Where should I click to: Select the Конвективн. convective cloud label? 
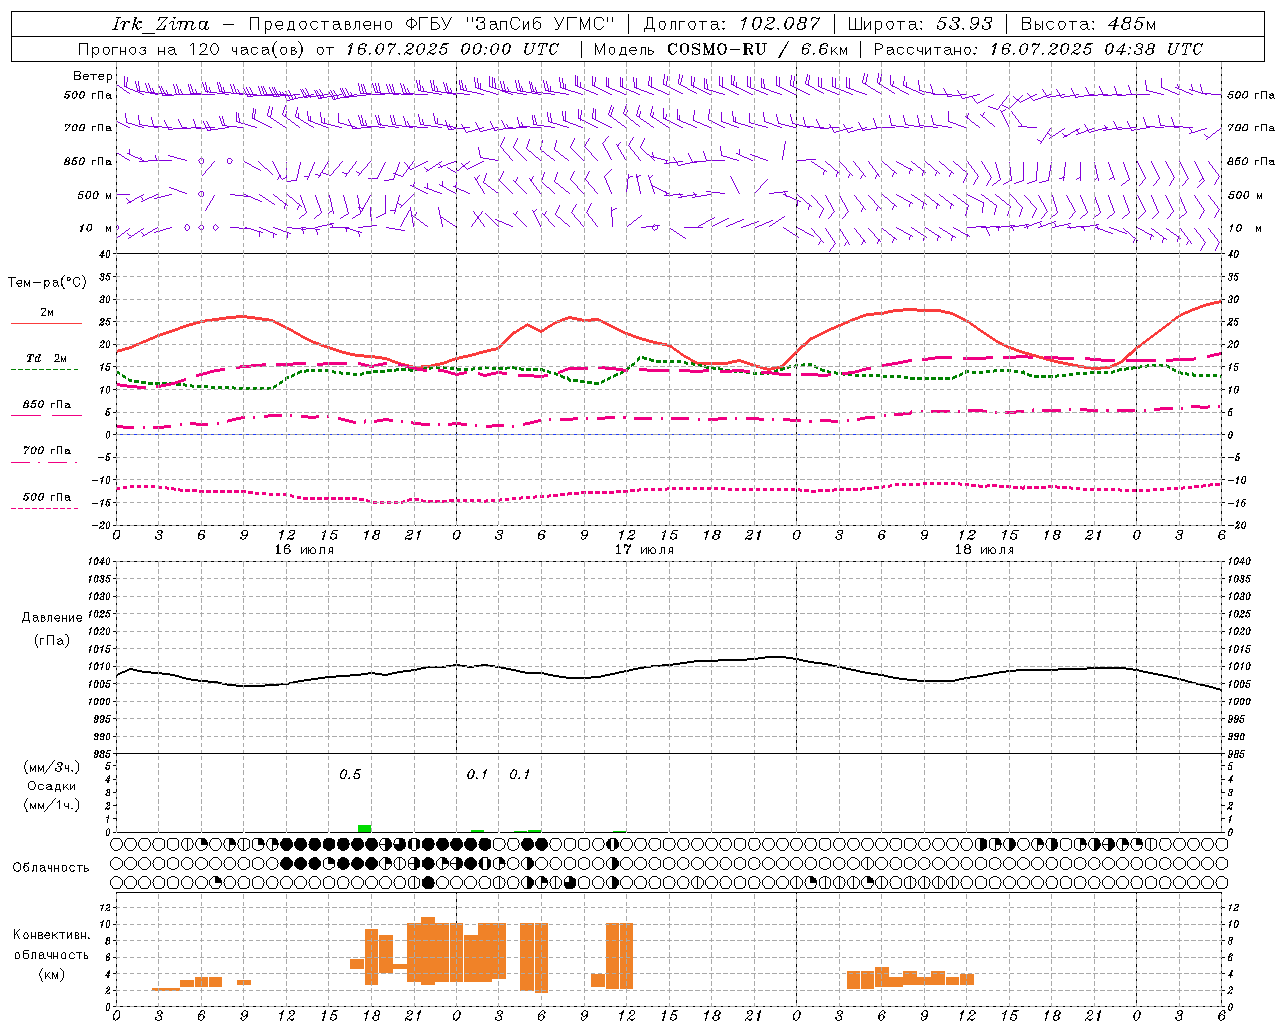pyautogui.click(x=51, y=935)
